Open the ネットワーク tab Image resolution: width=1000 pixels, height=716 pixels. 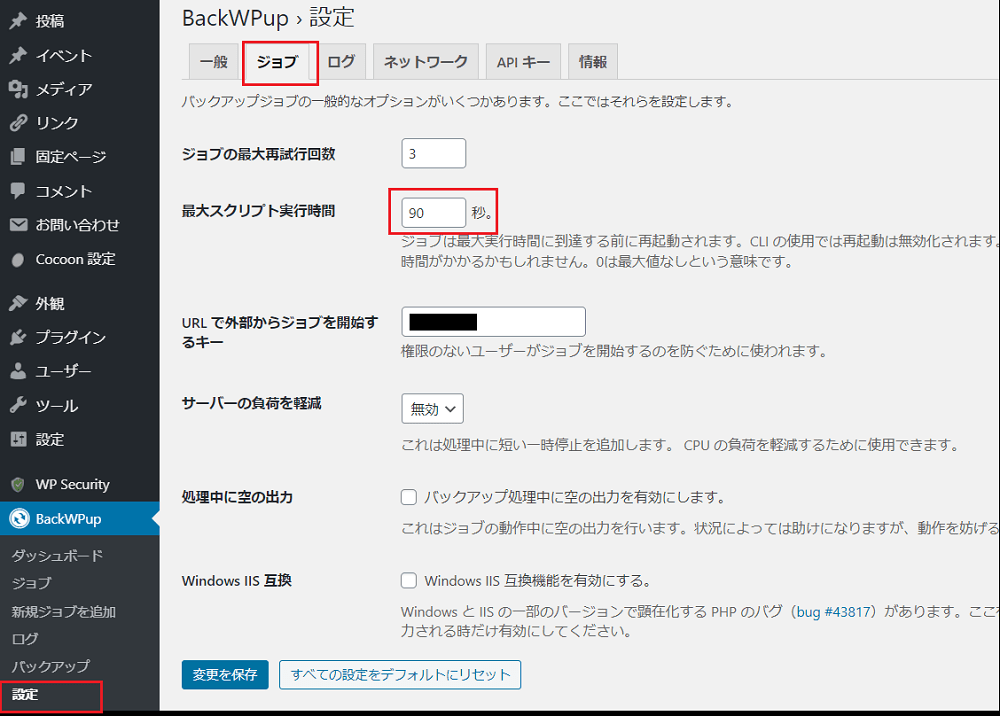click(x=426, y=62)
